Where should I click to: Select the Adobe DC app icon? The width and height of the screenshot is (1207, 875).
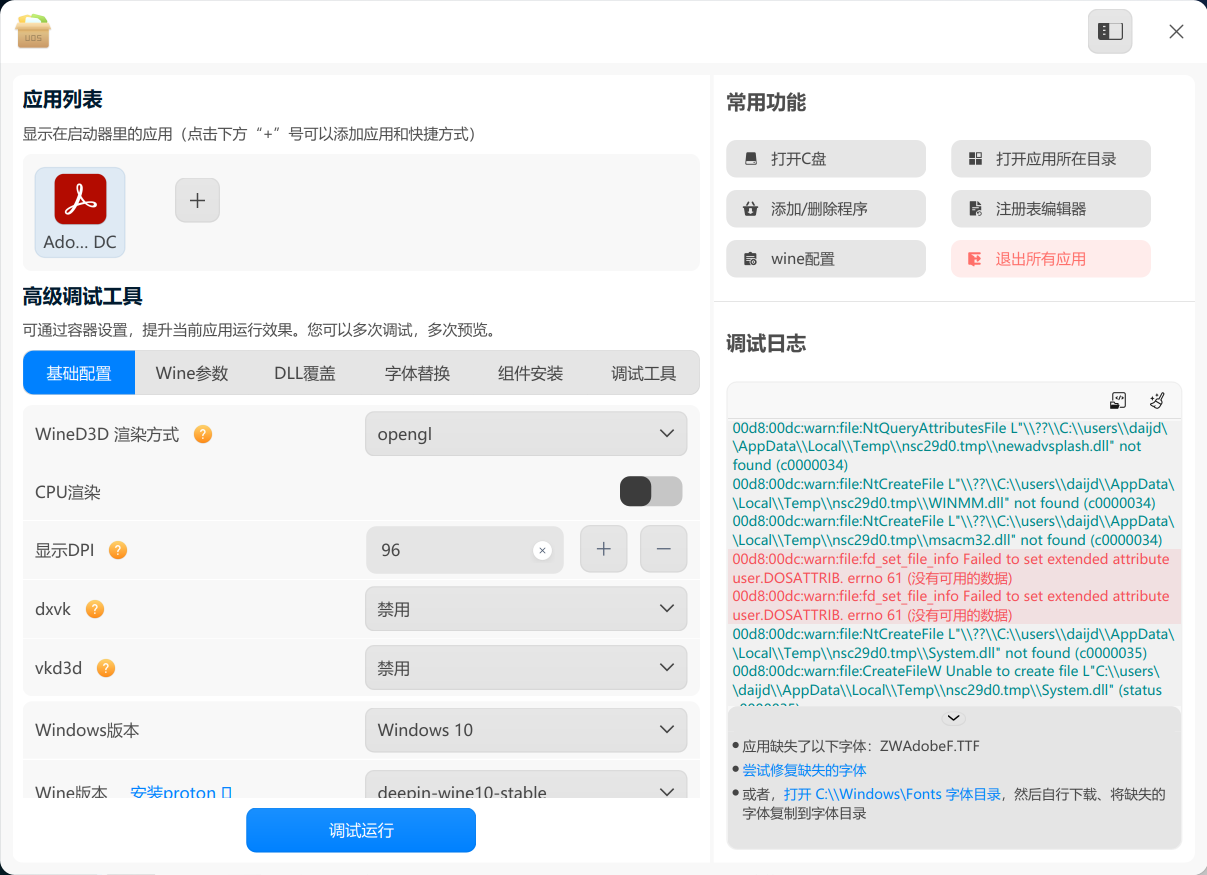click(80, 212)
